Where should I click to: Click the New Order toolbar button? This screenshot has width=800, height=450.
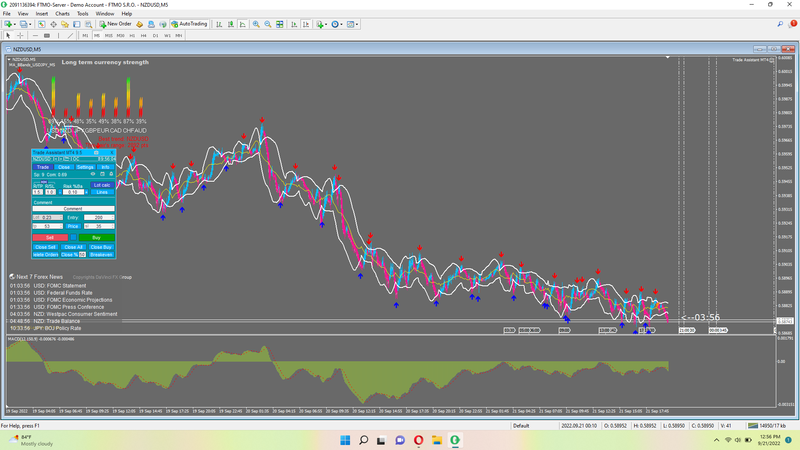[x=114, y=23]
